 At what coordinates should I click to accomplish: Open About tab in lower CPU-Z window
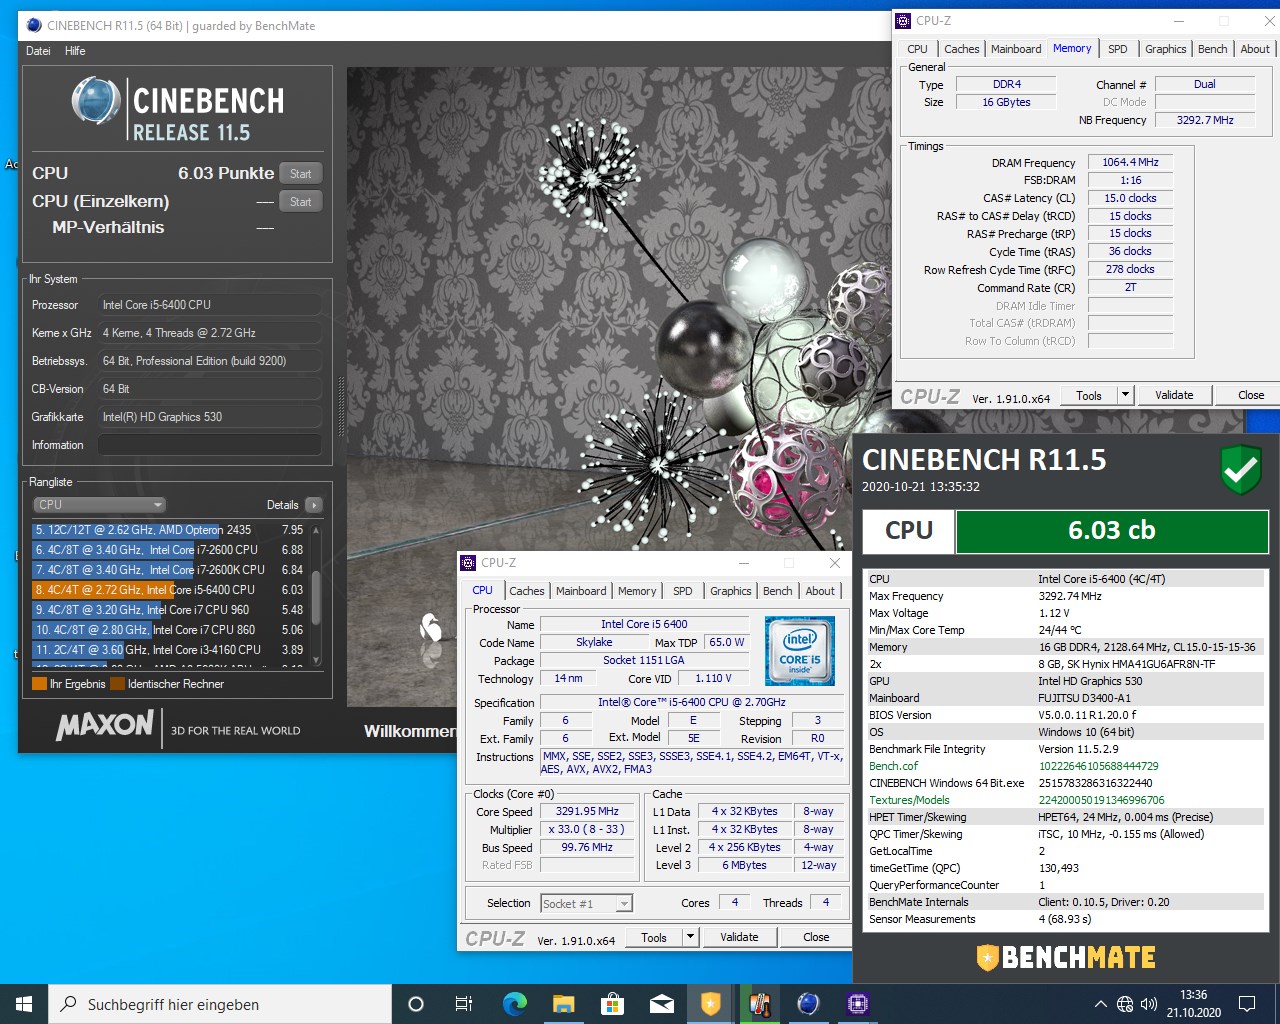point(820,591)
